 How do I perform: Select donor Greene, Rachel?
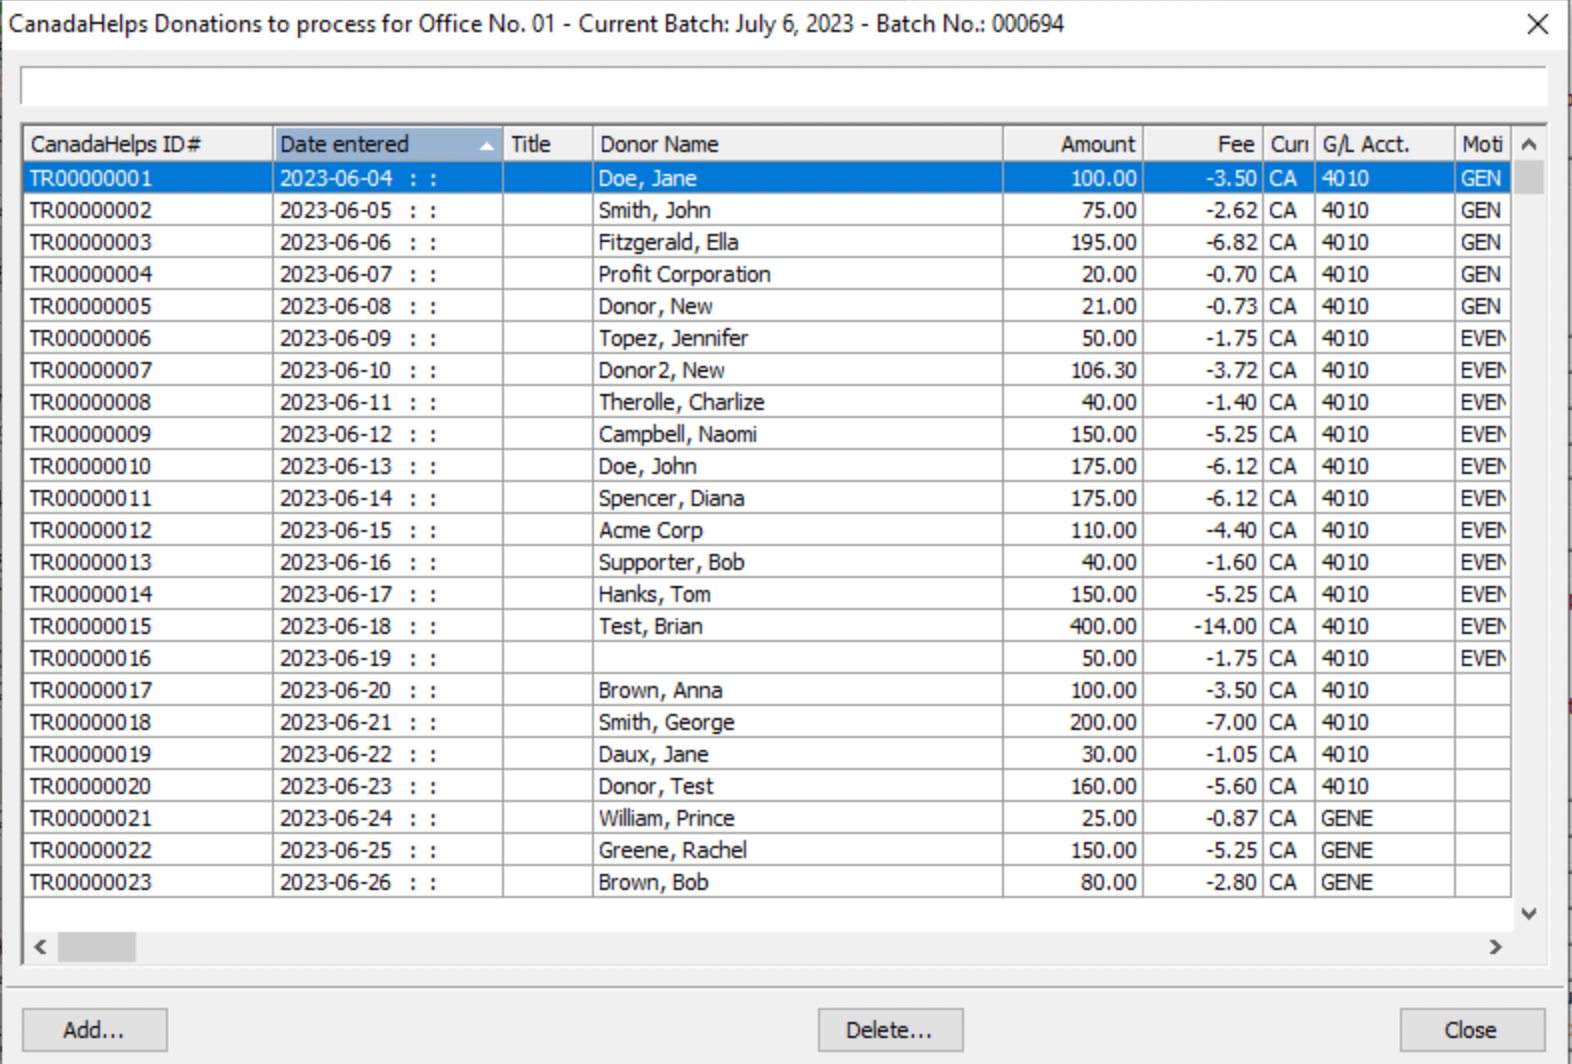(672, 850)
